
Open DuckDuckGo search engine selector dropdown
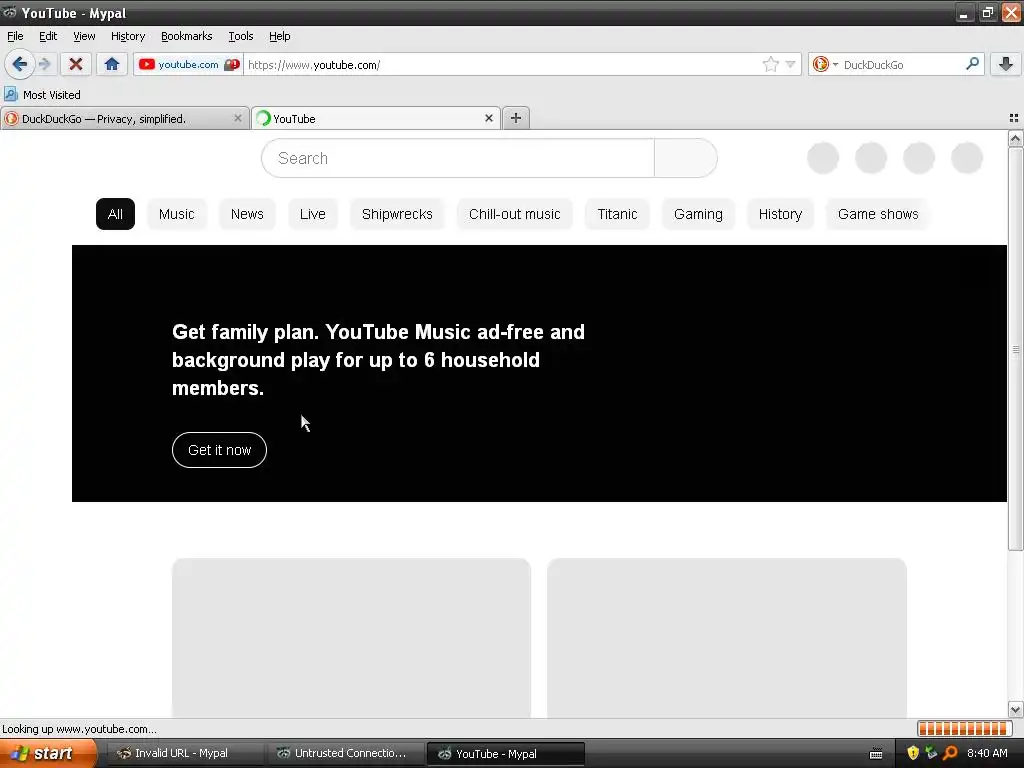[x=825, y=64]
